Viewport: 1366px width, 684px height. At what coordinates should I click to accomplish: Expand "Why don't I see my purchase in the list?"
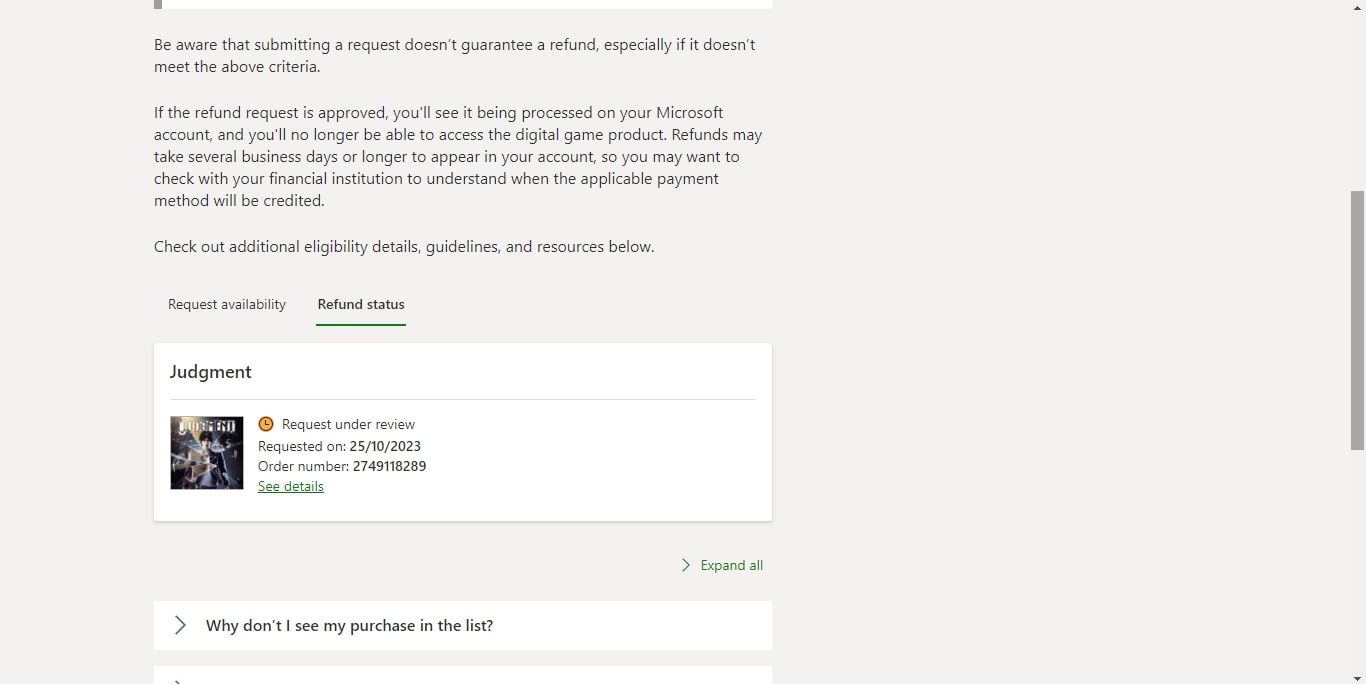pyautogui.click(x=349, y=625)
